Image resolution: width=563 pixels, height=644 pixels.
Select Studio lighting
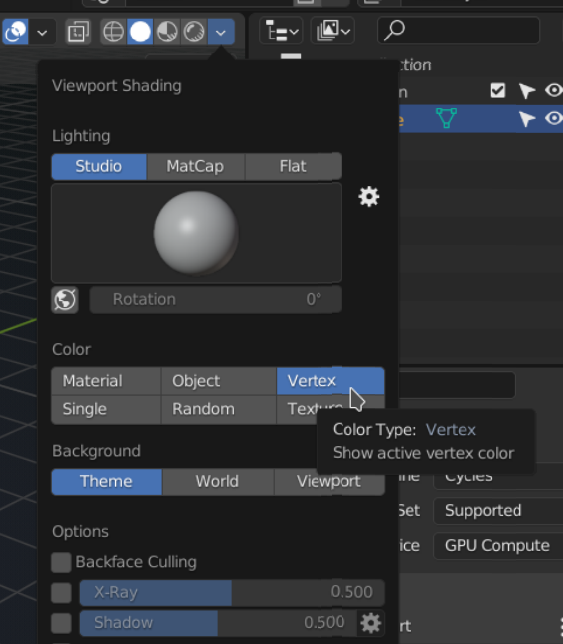pyautogui.click(x=99, y=166)
